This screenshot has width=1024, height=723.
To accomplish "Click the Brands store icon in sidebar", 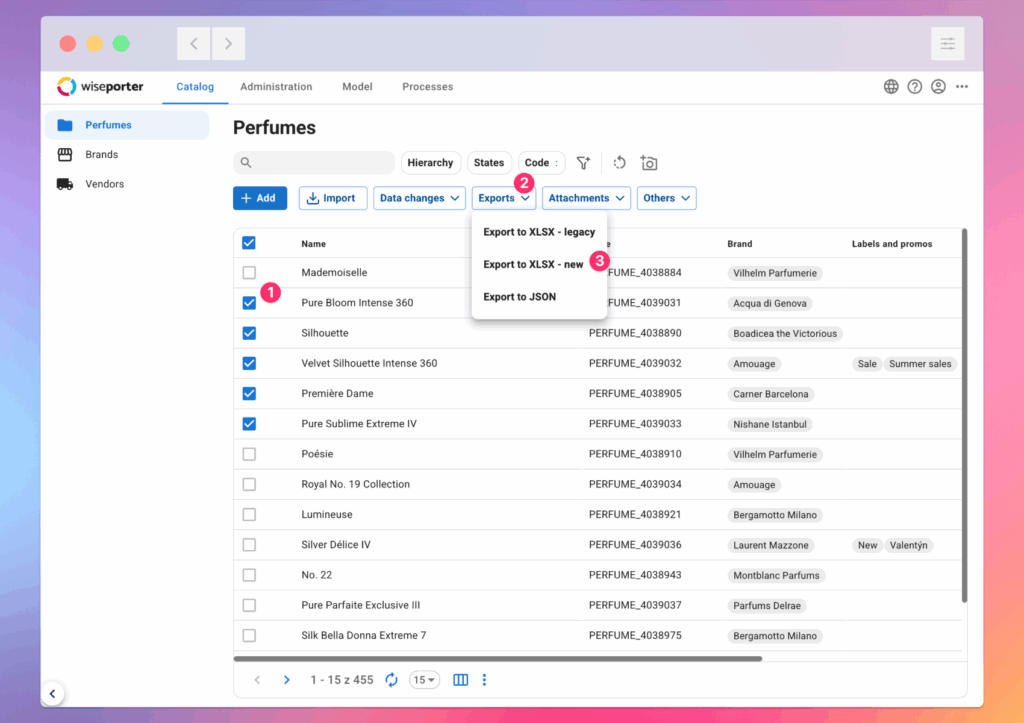I will coord(65,154).
